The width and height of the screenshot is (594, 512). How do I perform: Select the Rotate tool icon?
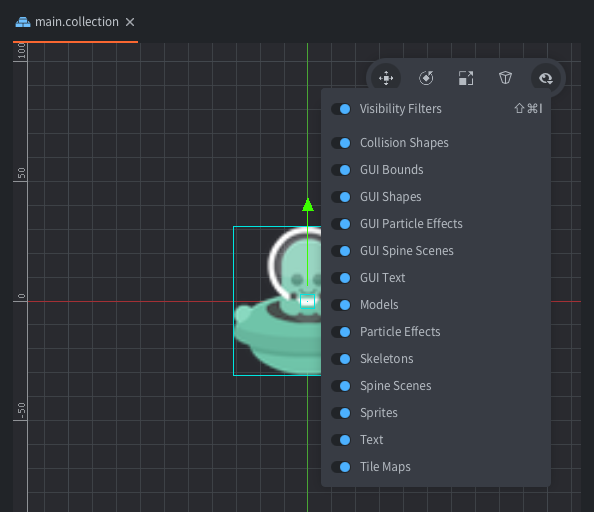tap(426, 78)
